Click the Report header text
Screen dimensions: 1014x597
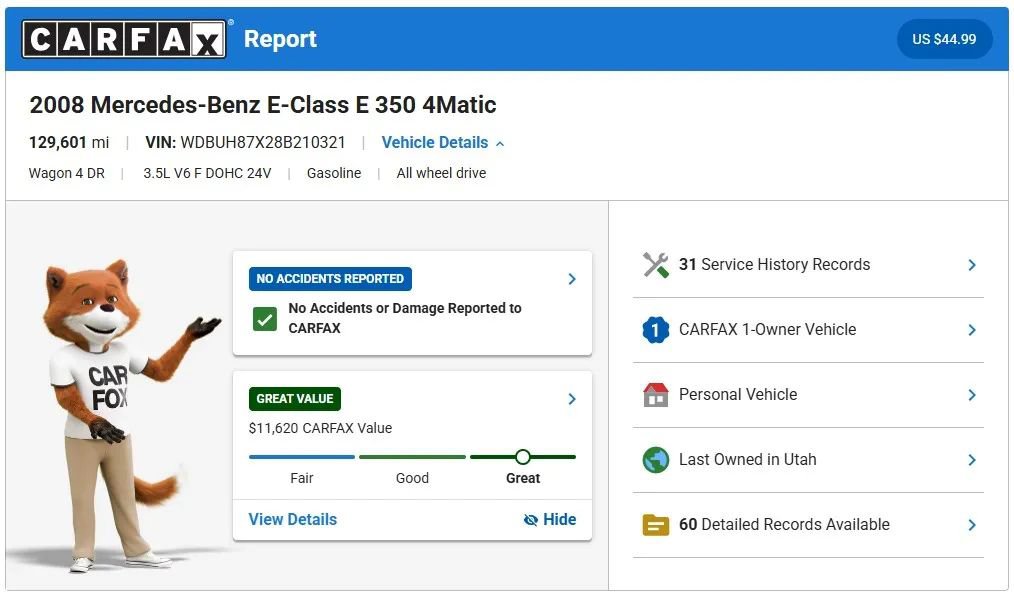(280, 39)
